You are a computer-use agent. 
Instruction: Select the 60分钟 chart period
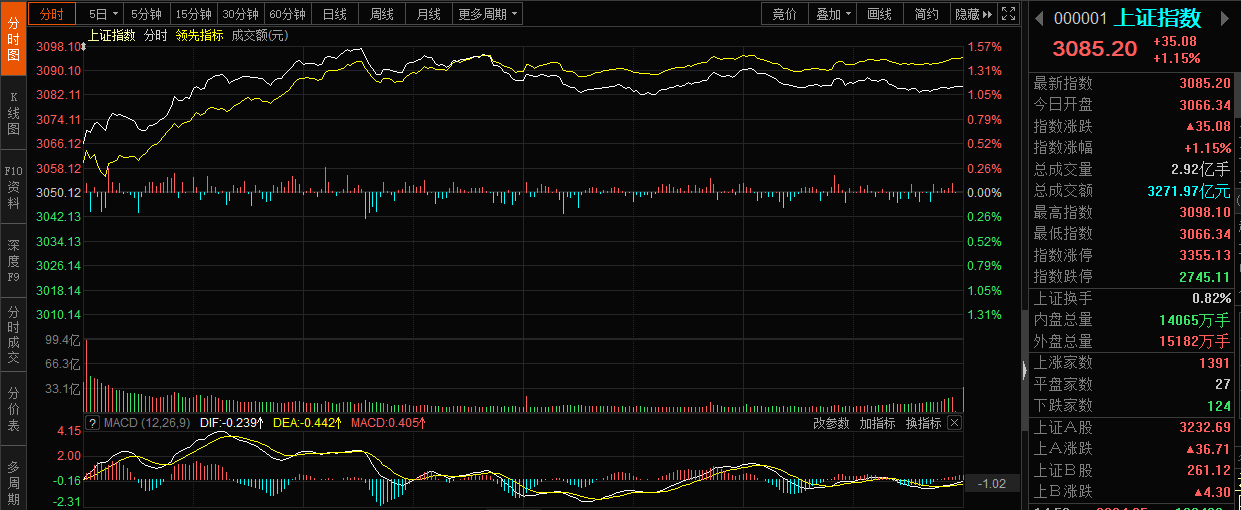point(288,14)
